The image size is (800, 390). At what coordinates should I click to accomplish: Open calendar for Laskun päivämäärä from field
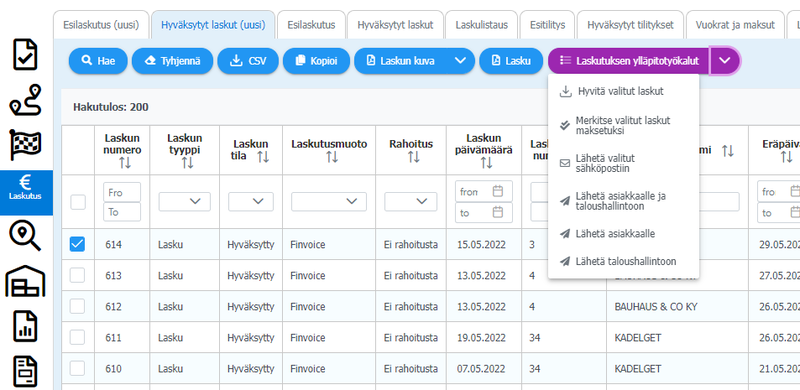[498, 191]
